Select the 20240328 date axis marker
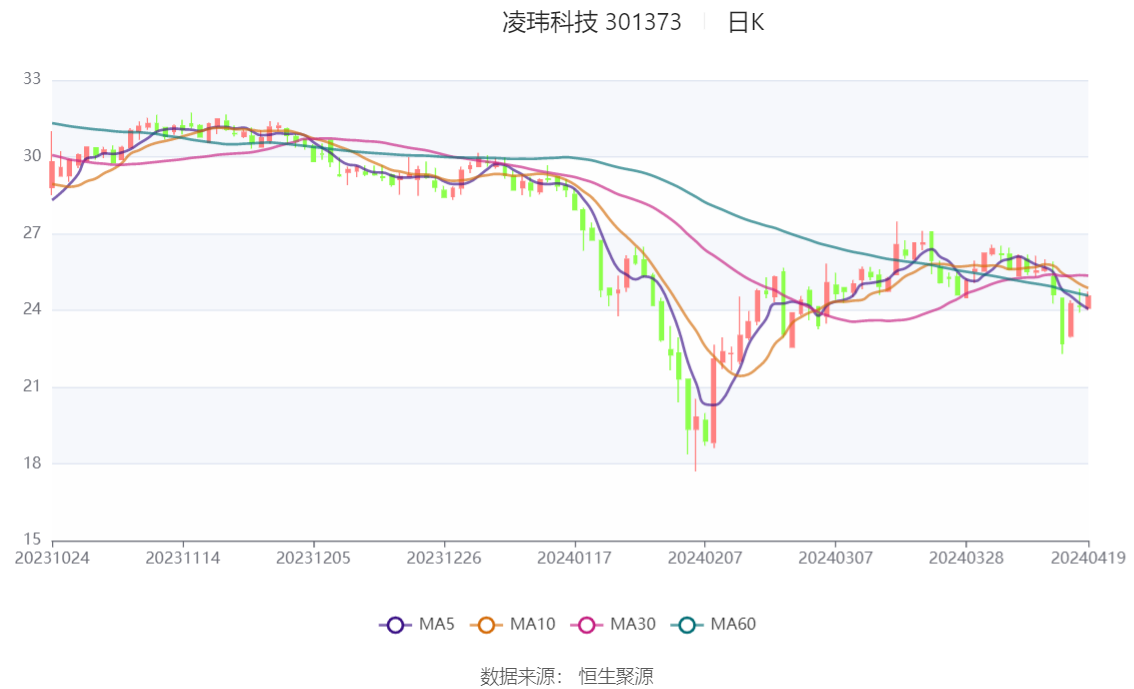The height and width of the screenshot is (689, 1134). [x=966, y=558]
